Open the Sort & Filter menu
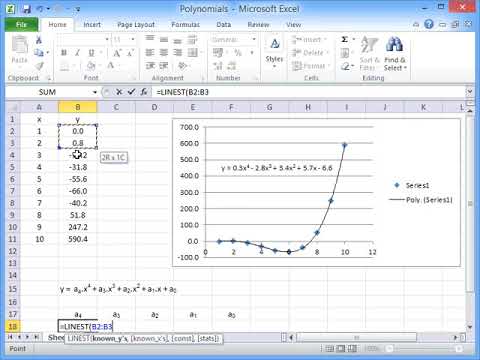This screenshot has height=360, width=480. 369,53
